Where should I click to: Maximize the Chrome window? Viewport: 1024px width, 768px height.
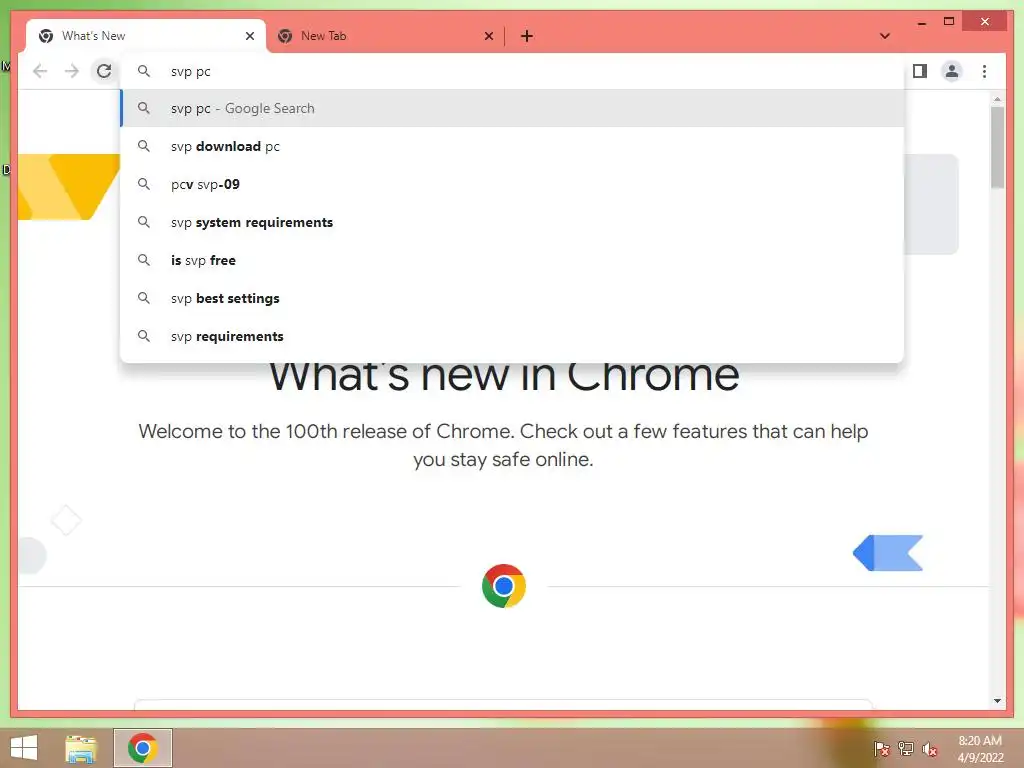pyautogui.click(x=949, y=22)
